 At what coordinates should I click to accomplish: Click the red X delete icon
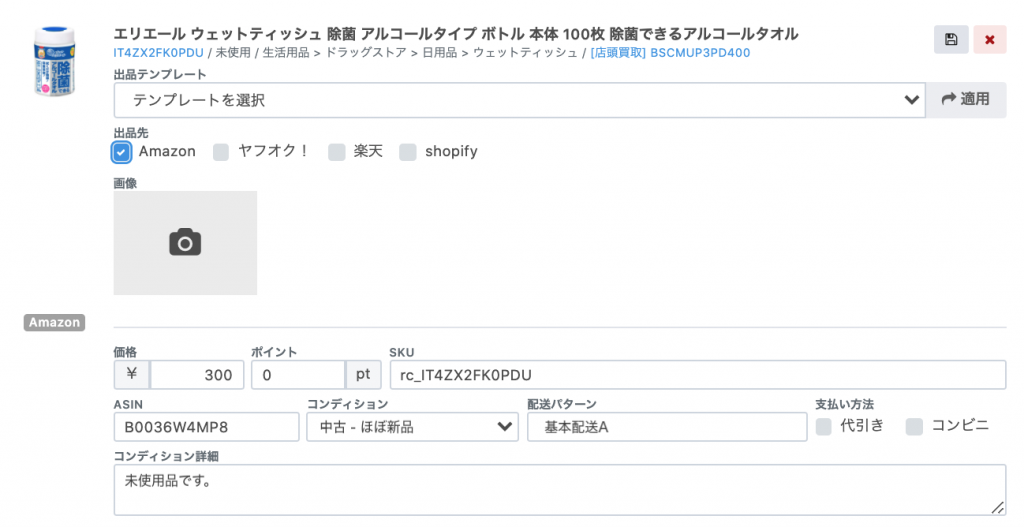point(990,40)
